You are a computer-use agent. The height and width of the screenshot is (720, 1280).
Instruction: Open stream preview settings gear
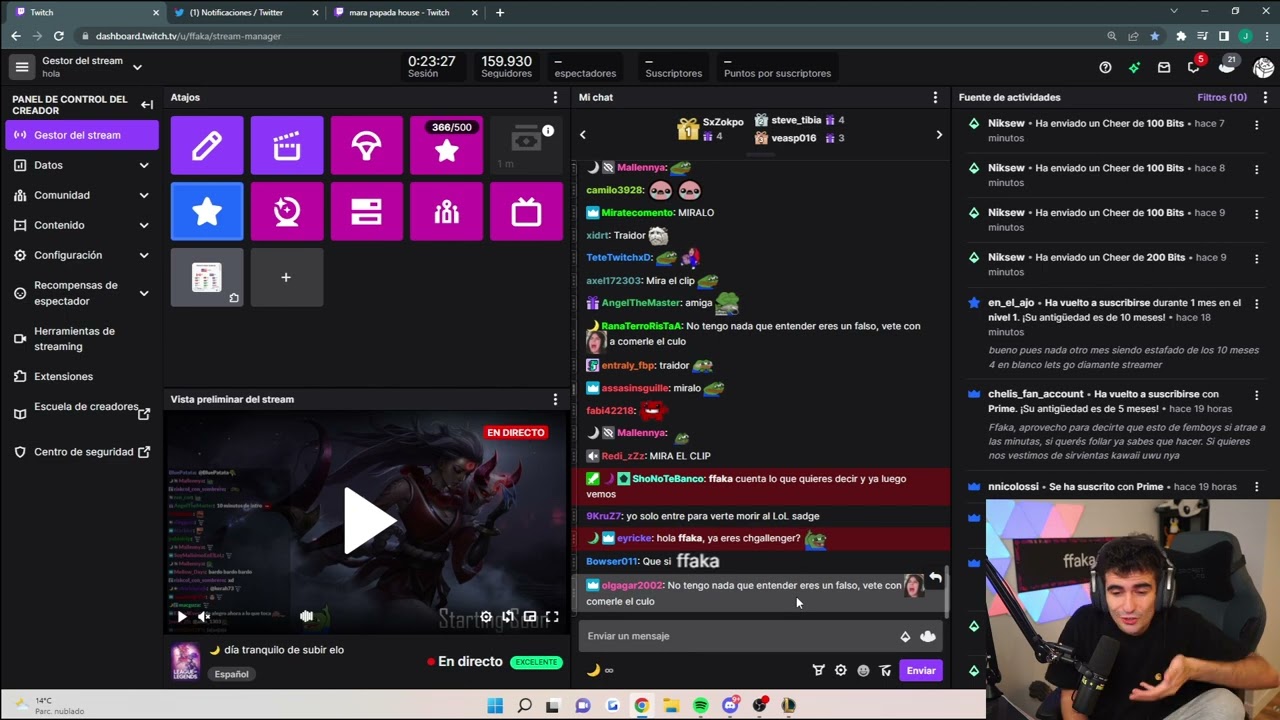coord(486,617)
